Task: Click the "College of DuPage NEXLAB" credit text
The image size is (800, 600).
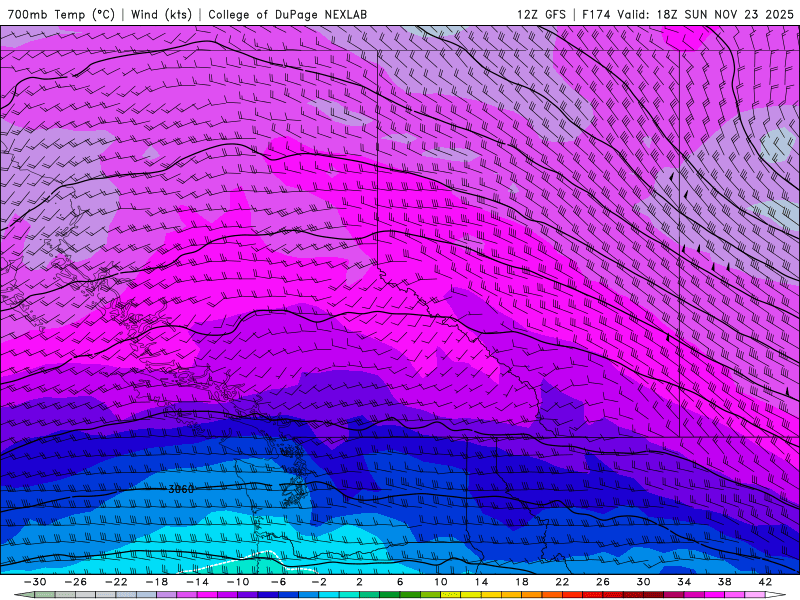Action: point(287,14)
